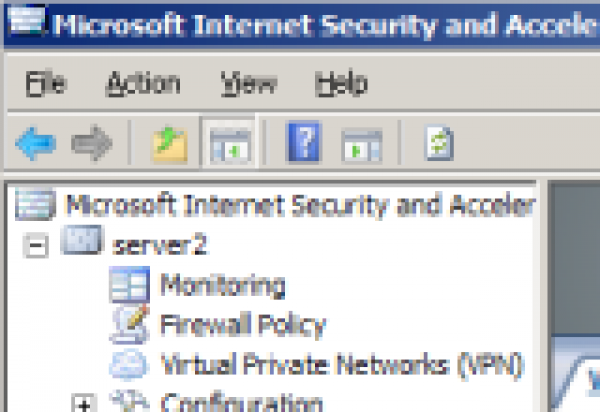Image resolution: width=600 pixels, height=412 pixels.
Task: Collapse the server2 tree node
Action: pyautogui.click(x=37, y=246)
